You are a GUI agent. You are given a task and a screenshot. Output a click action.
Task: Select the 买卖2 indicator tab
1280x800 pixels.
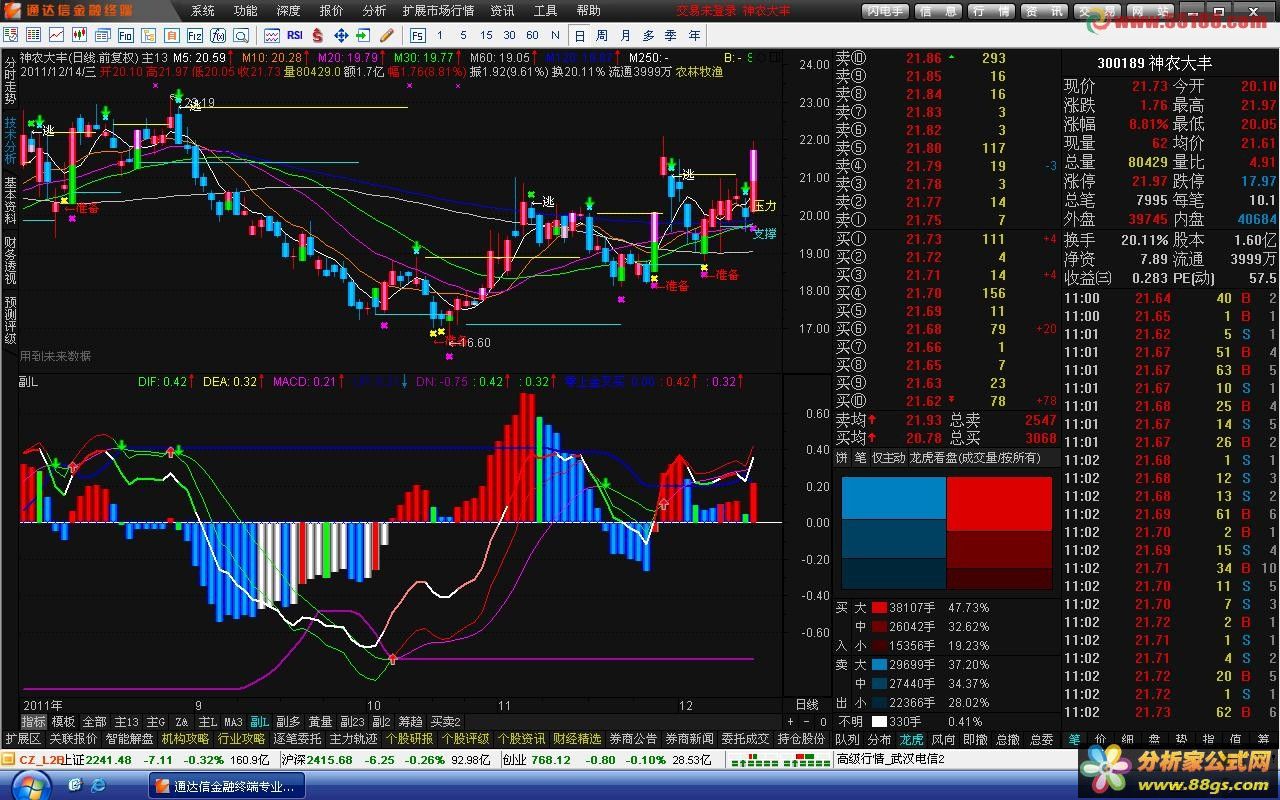[x=445, y=722]
